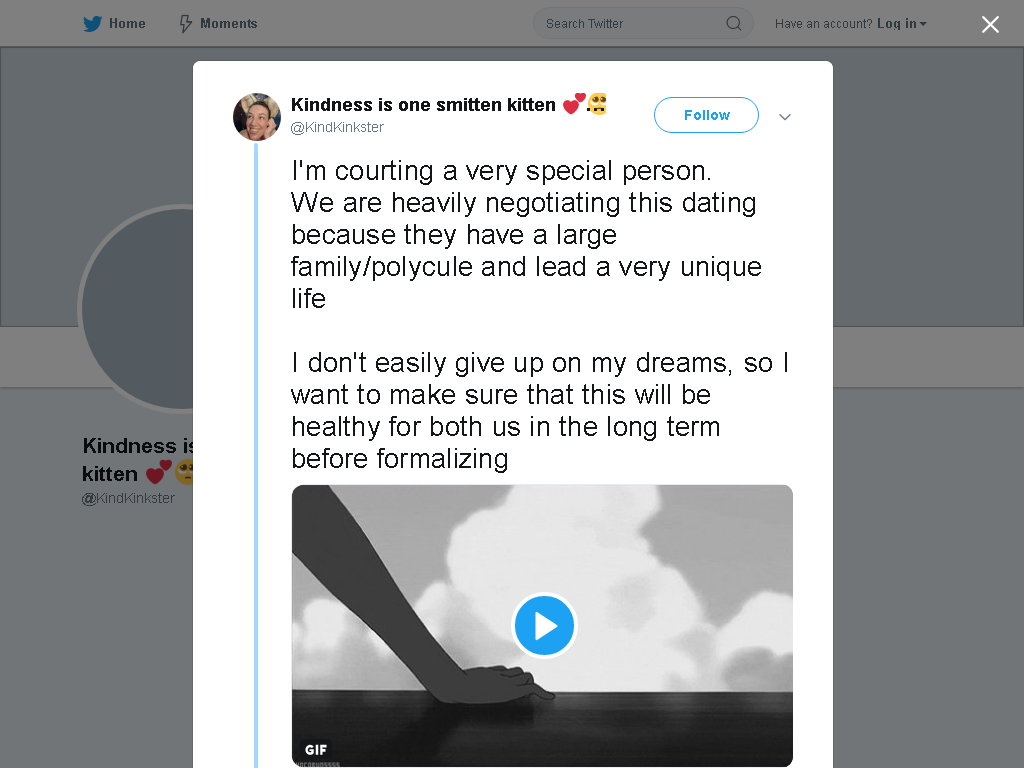Follow the @KindKinkster account
Screen dimensions: 1024x768
(706, 115)
